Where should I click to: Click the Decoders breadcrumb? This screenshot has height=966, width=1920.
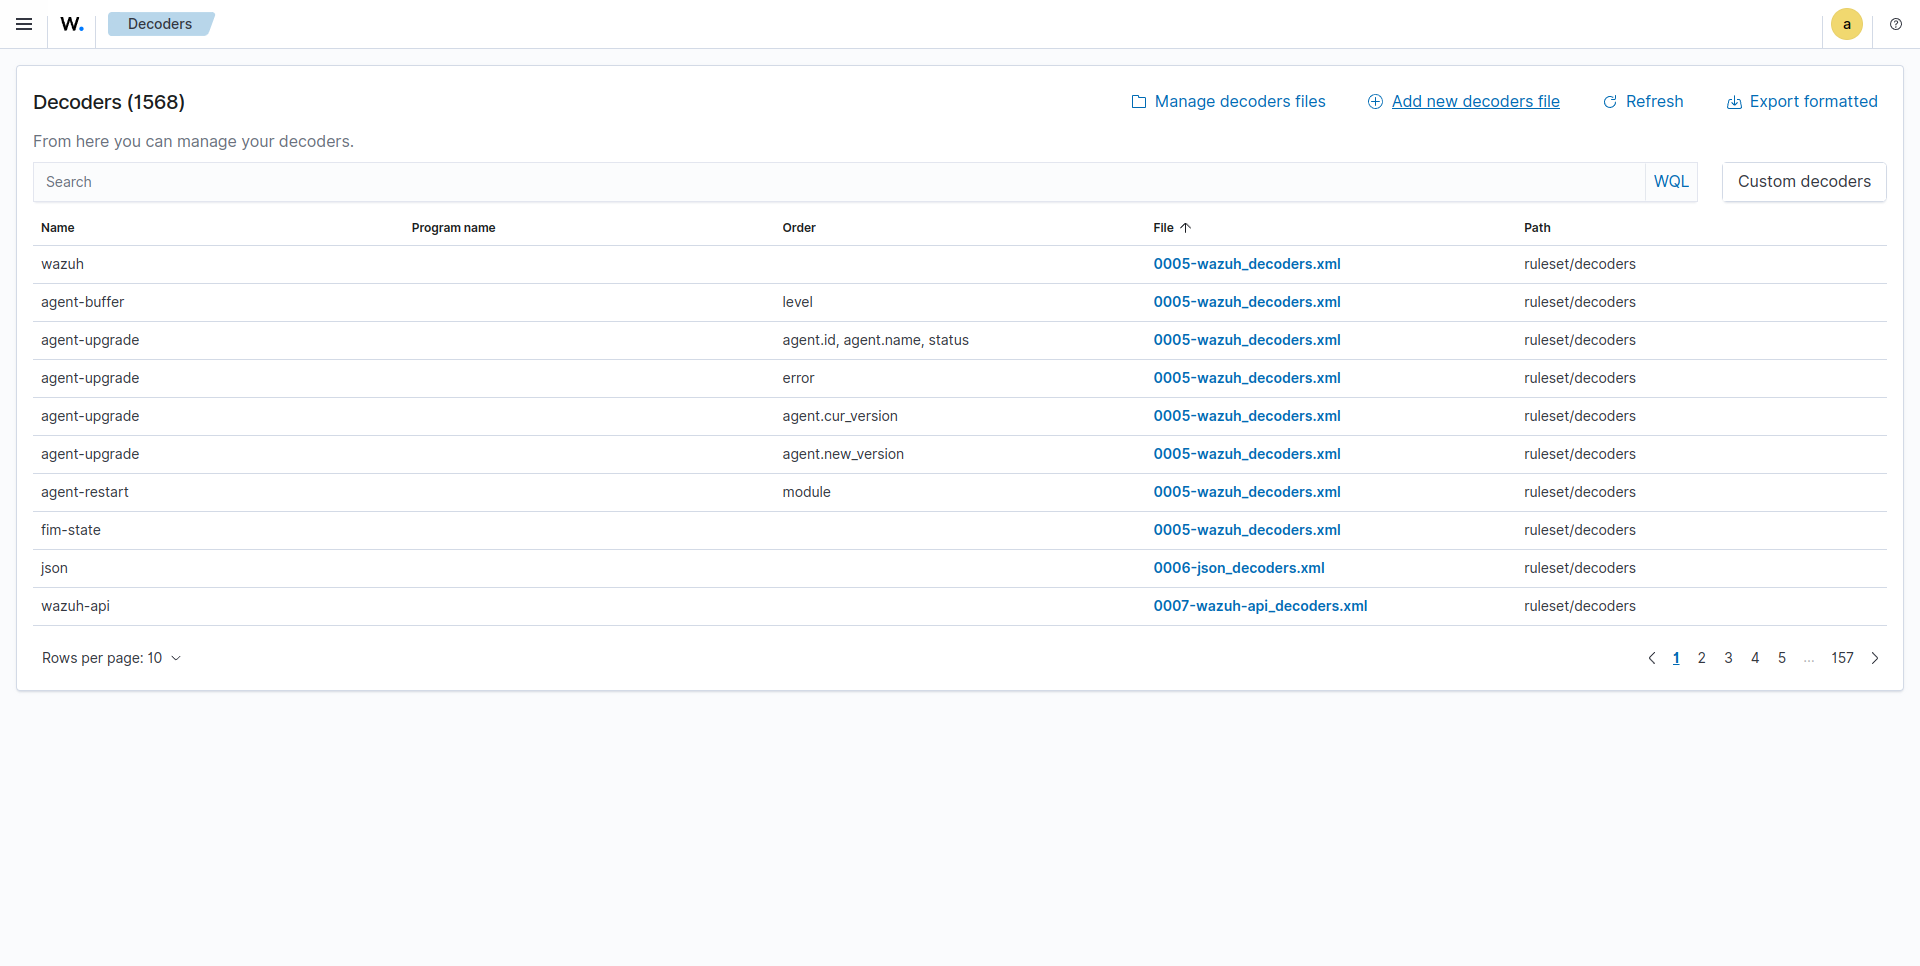pos(160,24)
